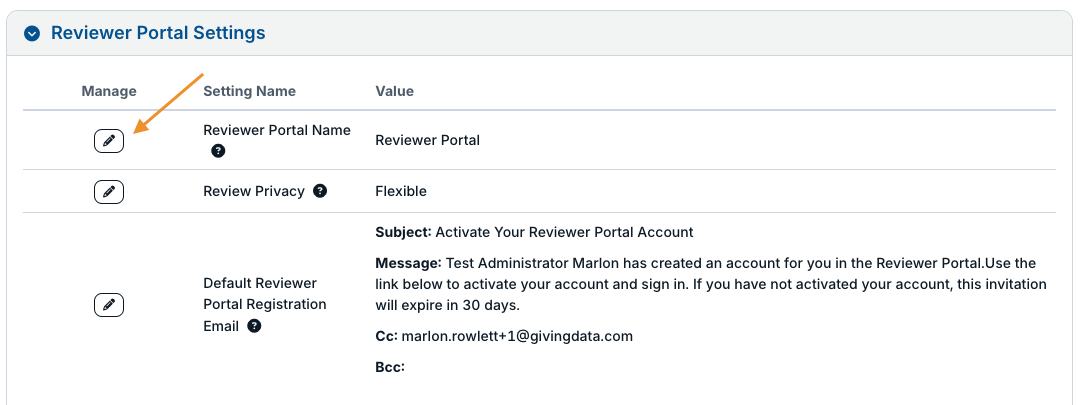This screenshot has width=1085, height=405.
Task: Open help for Reviewer Portal Name
Action: [x=218, y=151]
